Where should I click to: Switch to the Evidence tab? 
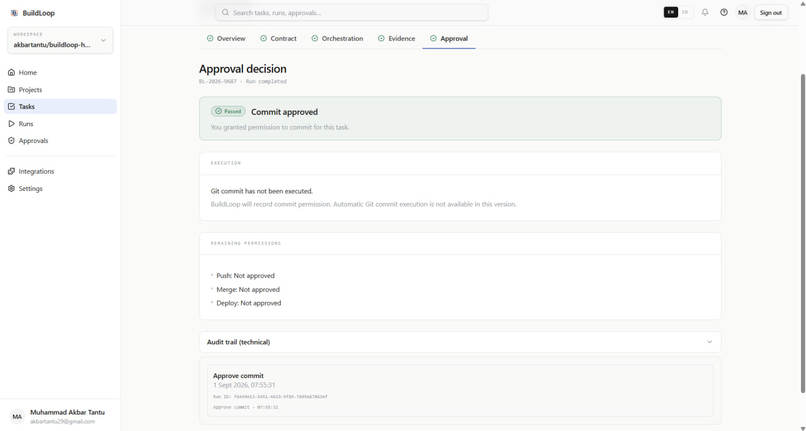[x=396, y=39]
